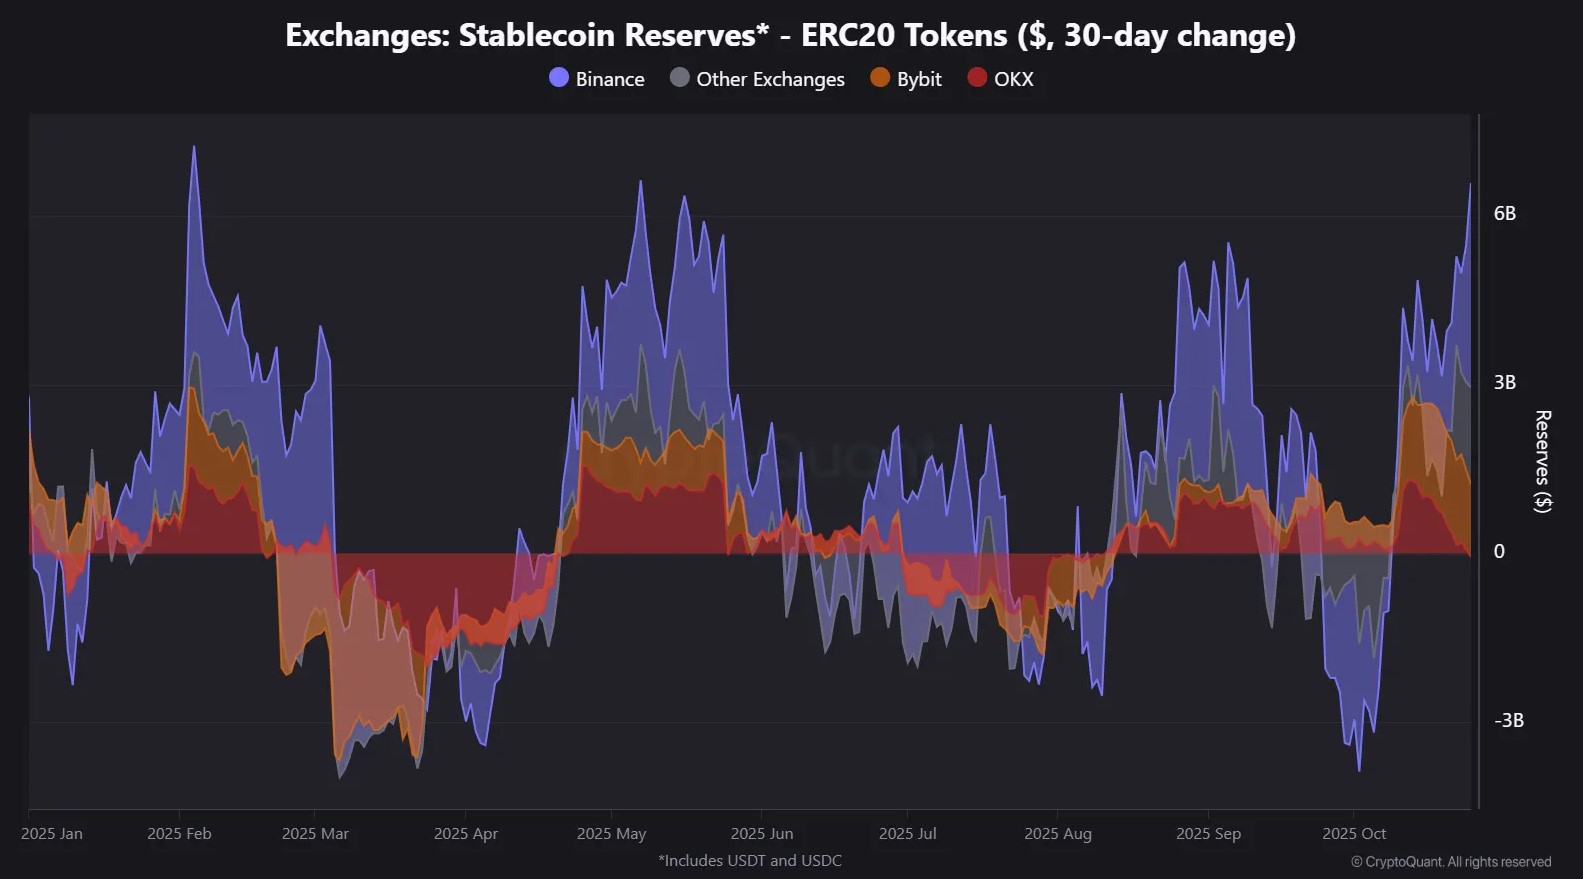
Task: Click the chart title text
Action: 790,35
